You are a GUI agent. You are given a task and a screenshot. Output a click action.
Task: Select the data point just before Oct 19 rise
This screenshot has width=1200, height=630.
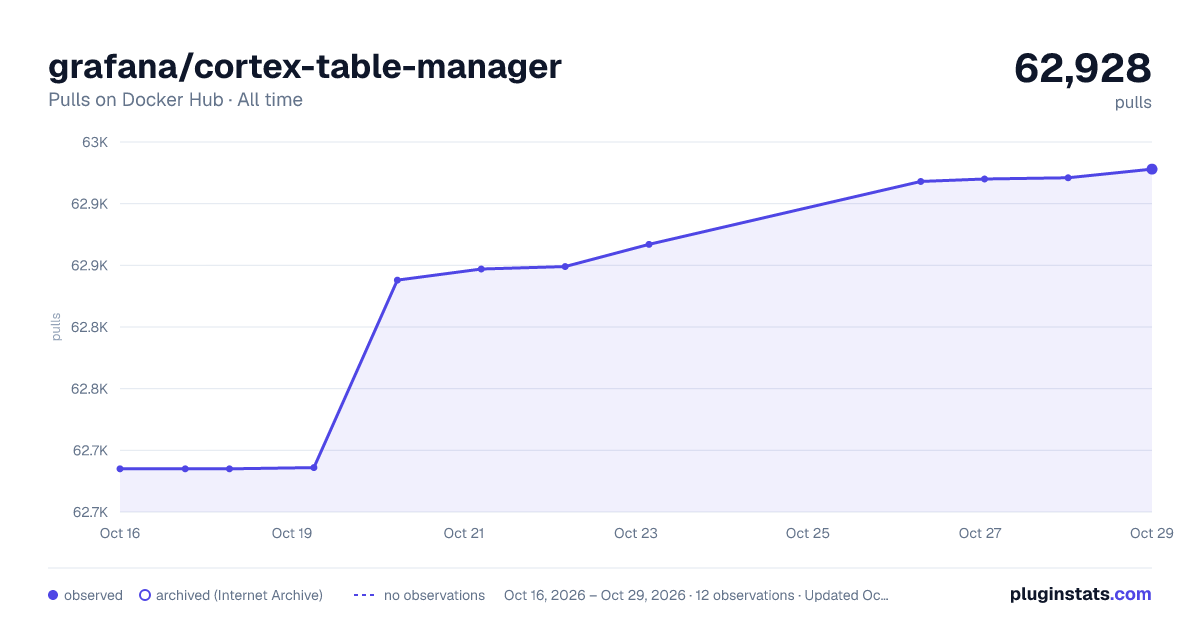click(314, 468)
